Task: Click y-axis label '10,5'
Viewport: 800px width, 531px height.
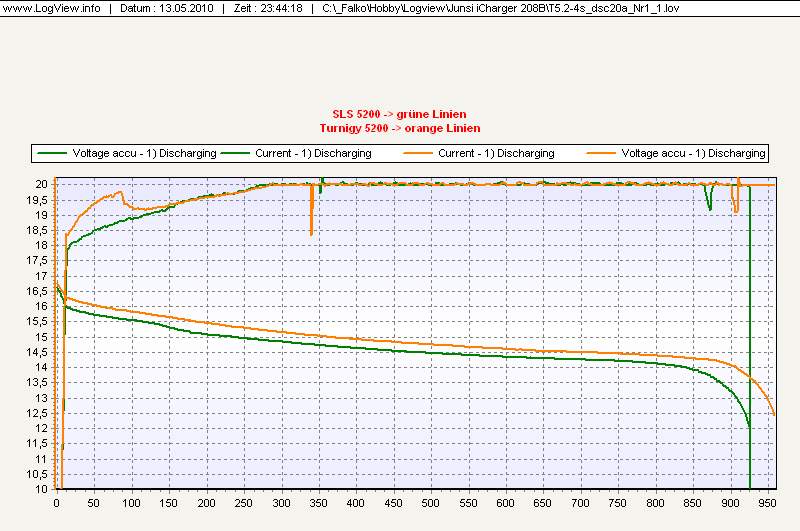Action: coord(37,474)
